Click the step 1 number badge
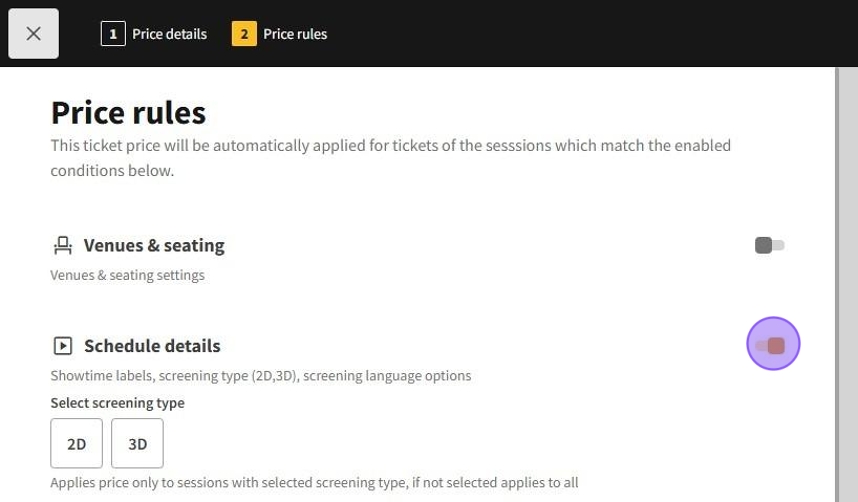858x502 pixels. pyautogui.click(x=113, y=34)
